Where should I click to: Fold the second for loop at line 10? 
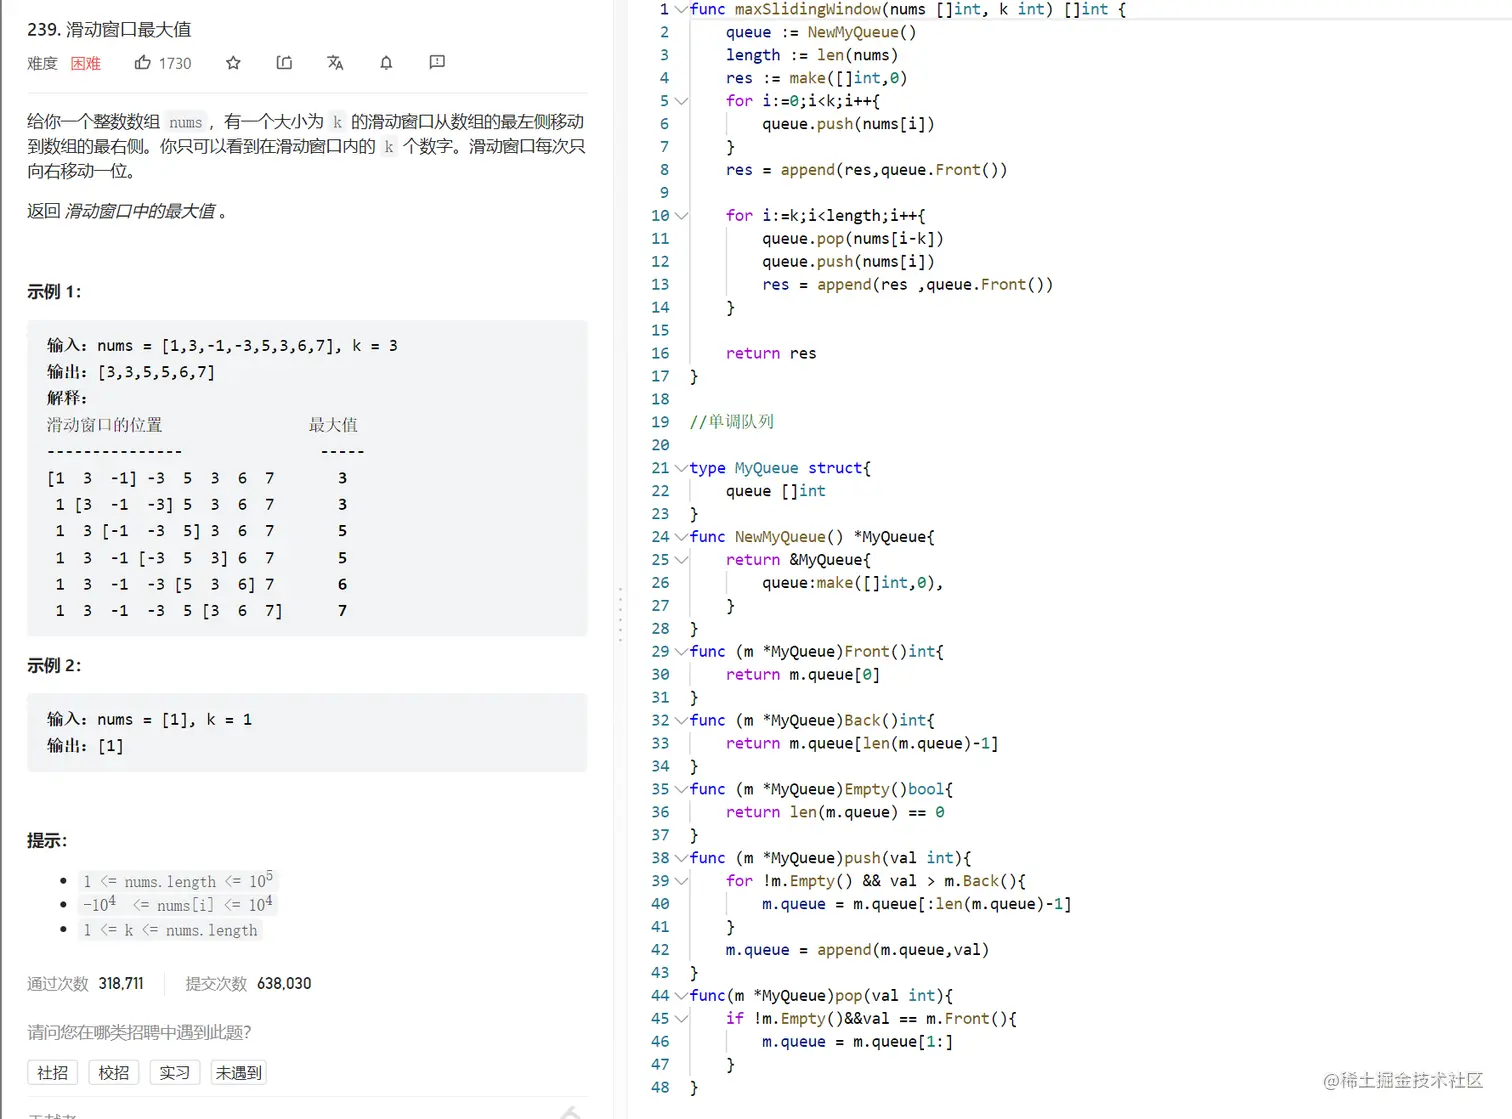[681, 216]
